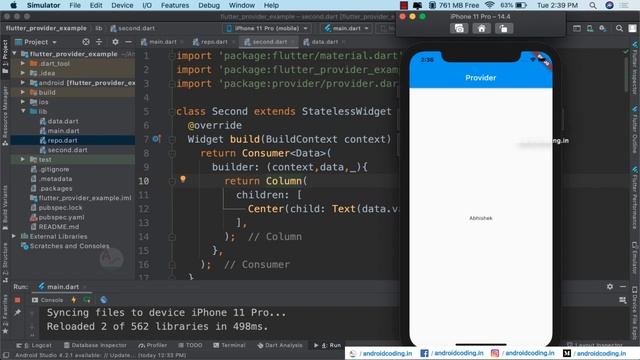
Task: Expand External Libraries arrow
Action: pyautogui.click(x=14, y=236)
